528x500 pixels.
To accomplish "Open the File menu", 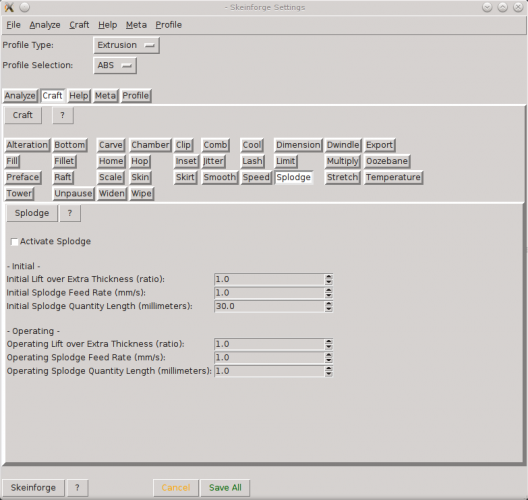I will [x=13, y=25].
